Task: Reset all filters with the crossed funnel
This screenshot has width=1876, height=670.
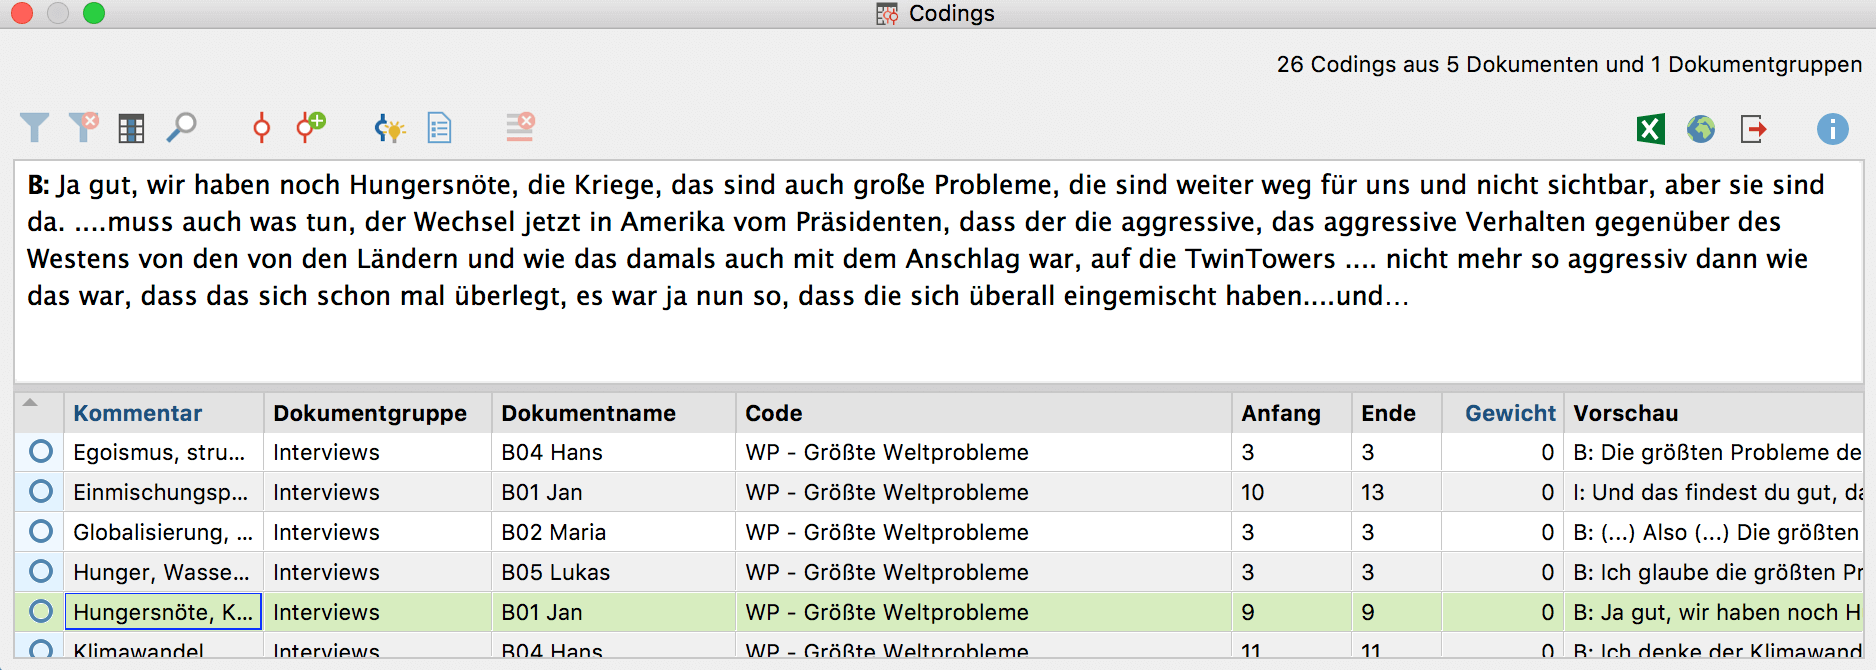Action: [84, 127]
